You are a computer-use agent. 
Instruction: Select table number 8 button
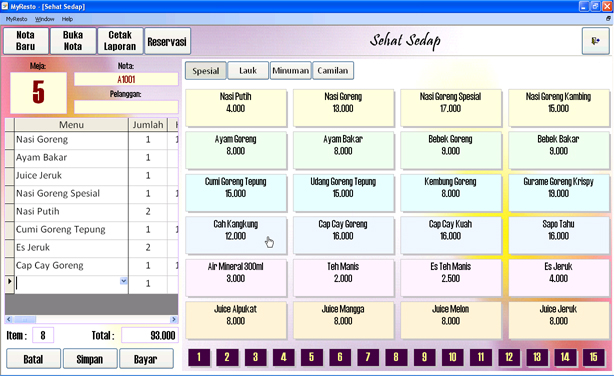pyautogui.click(x=396, y=357)
